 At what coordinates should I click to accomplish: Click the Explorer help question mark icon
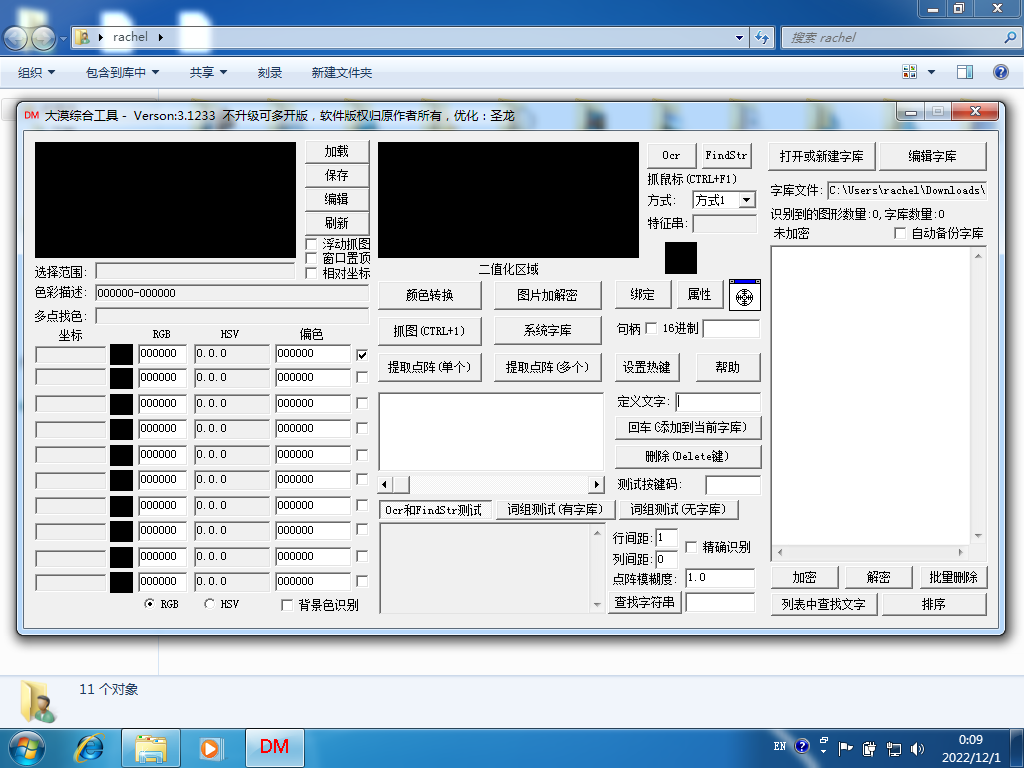point(1000,72)
